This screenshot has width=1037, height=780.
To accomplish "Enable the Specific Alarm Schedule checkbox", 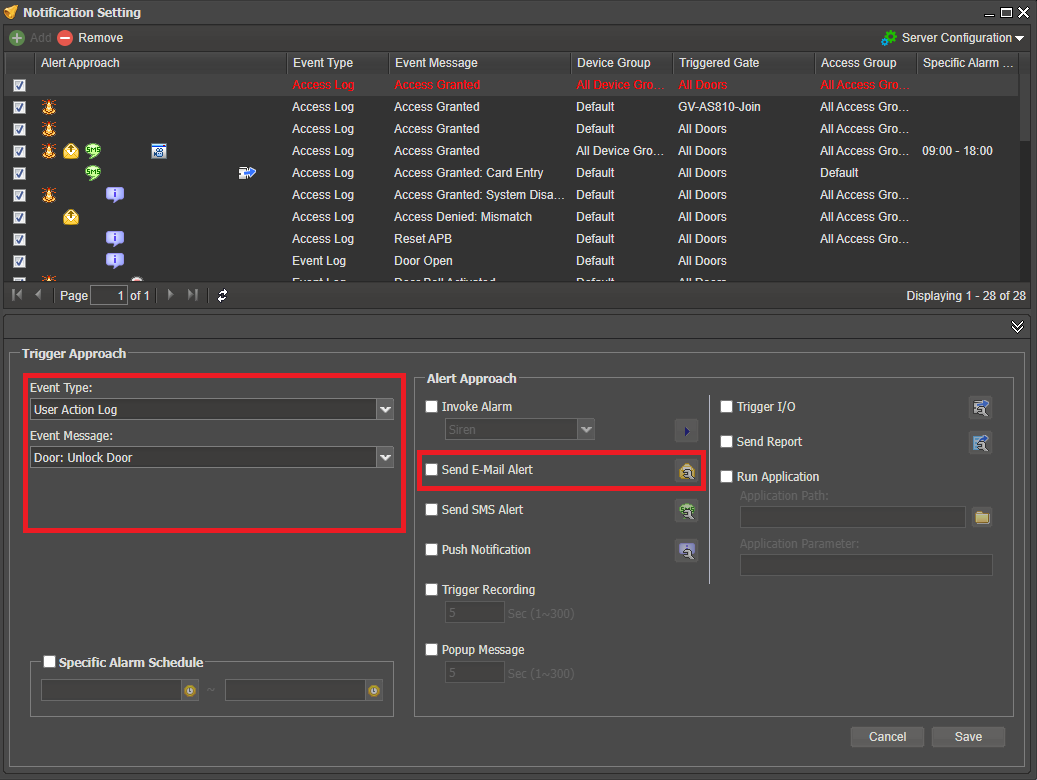I will pyautogui.click(x=50, y=662).
